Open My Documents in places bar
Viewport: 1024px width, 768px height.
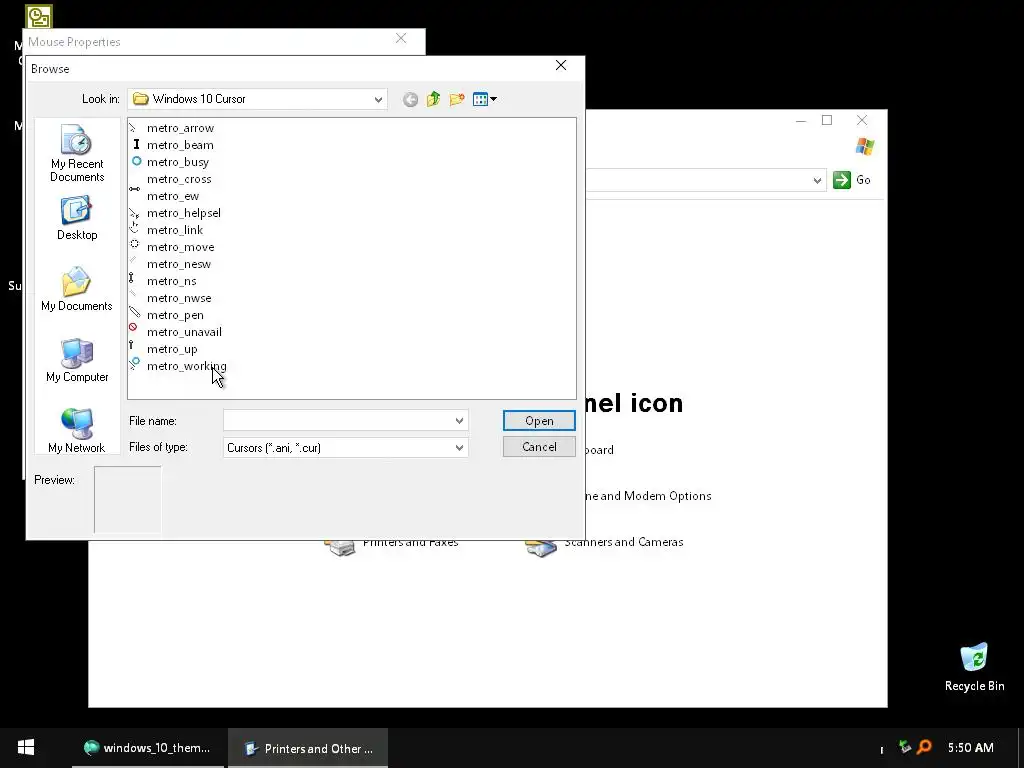click(77, 289)
